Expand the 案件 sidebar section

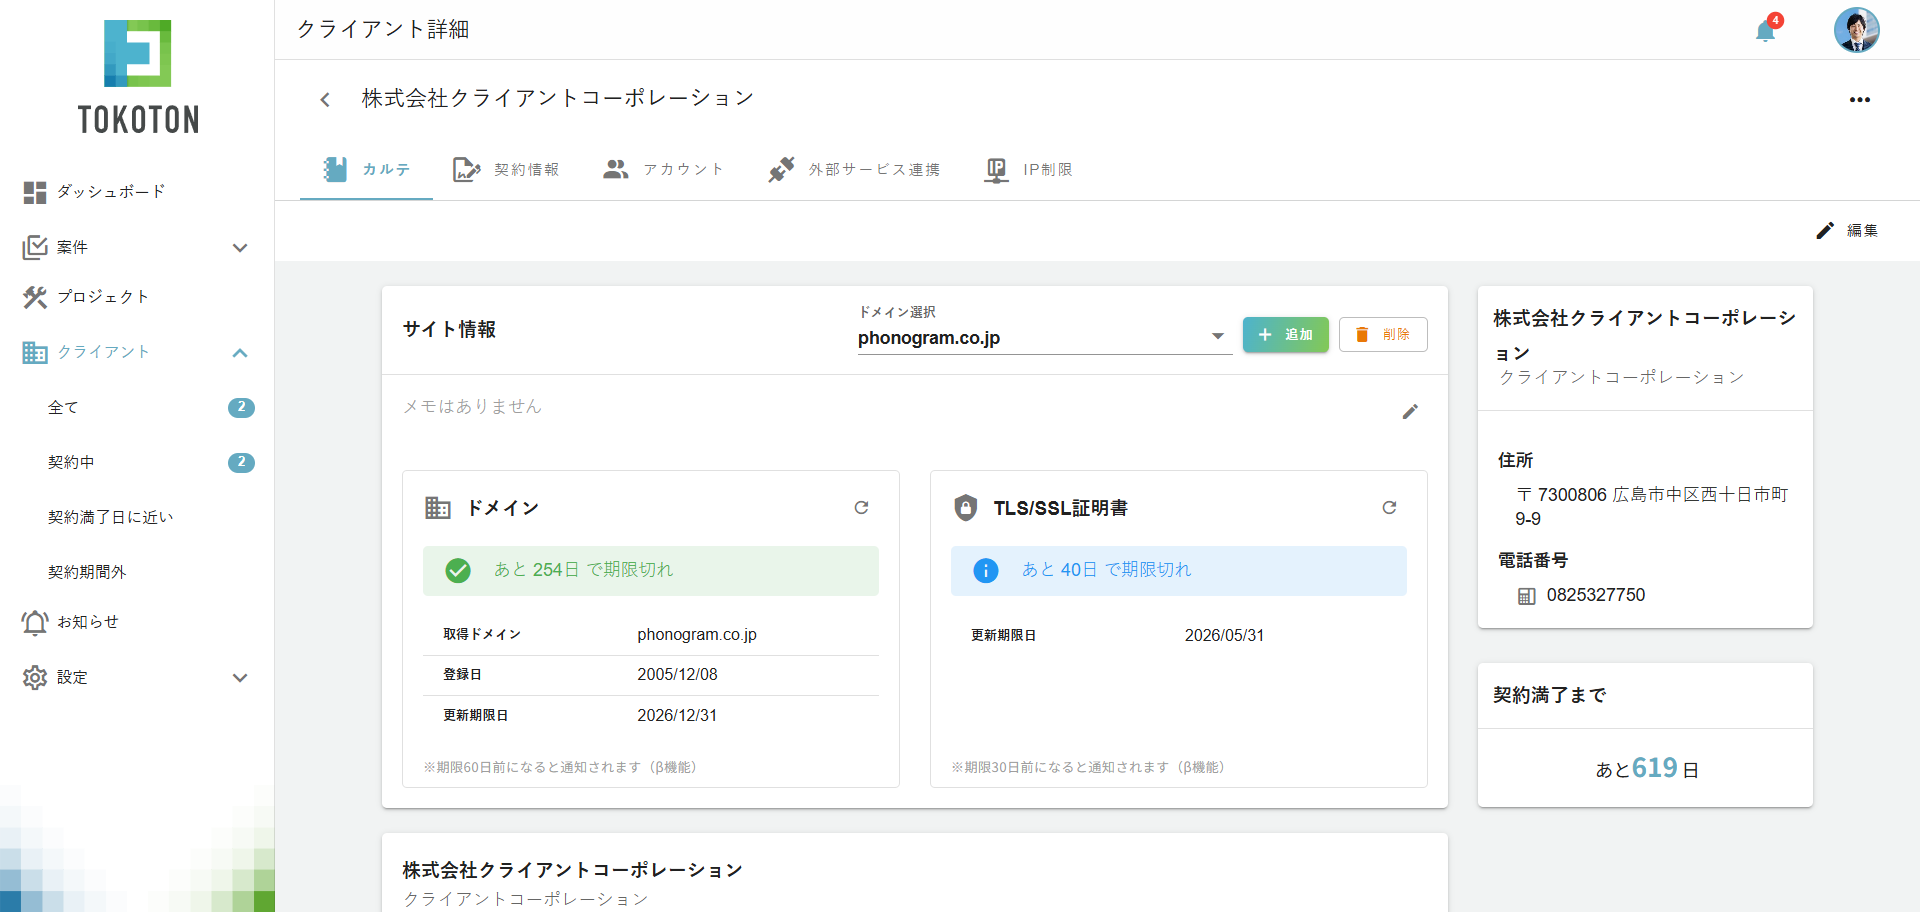tap(240, 247)
